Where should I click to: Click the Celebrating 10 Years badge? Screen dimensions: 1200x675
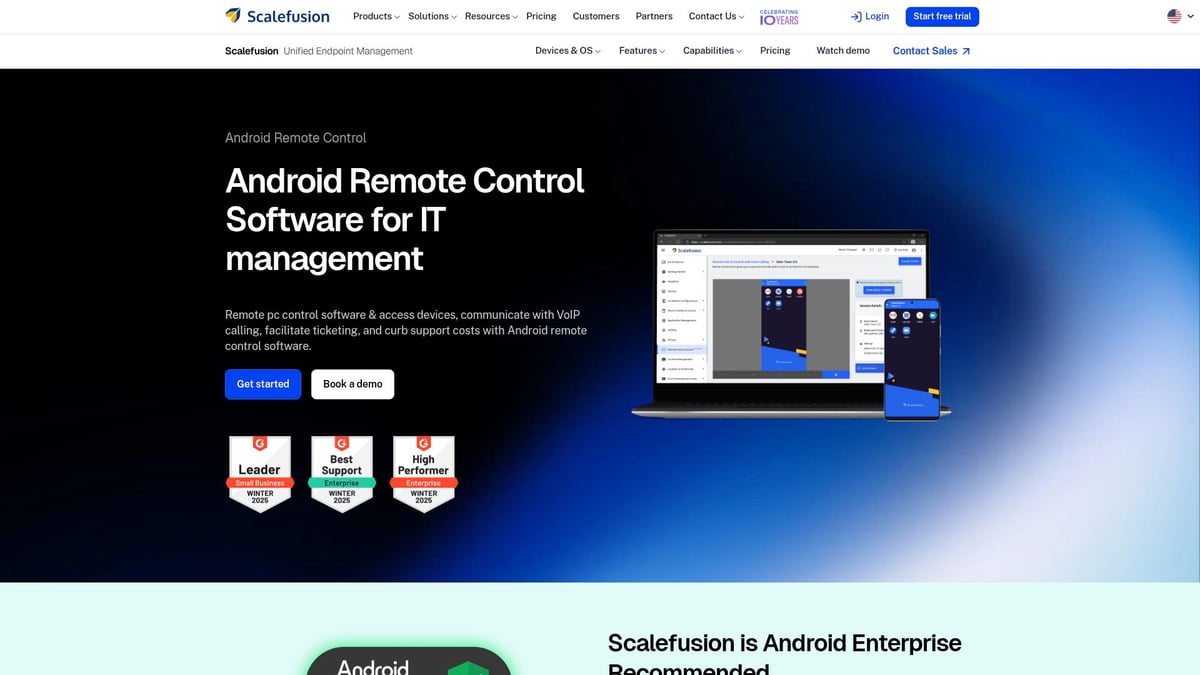point(778,16)
